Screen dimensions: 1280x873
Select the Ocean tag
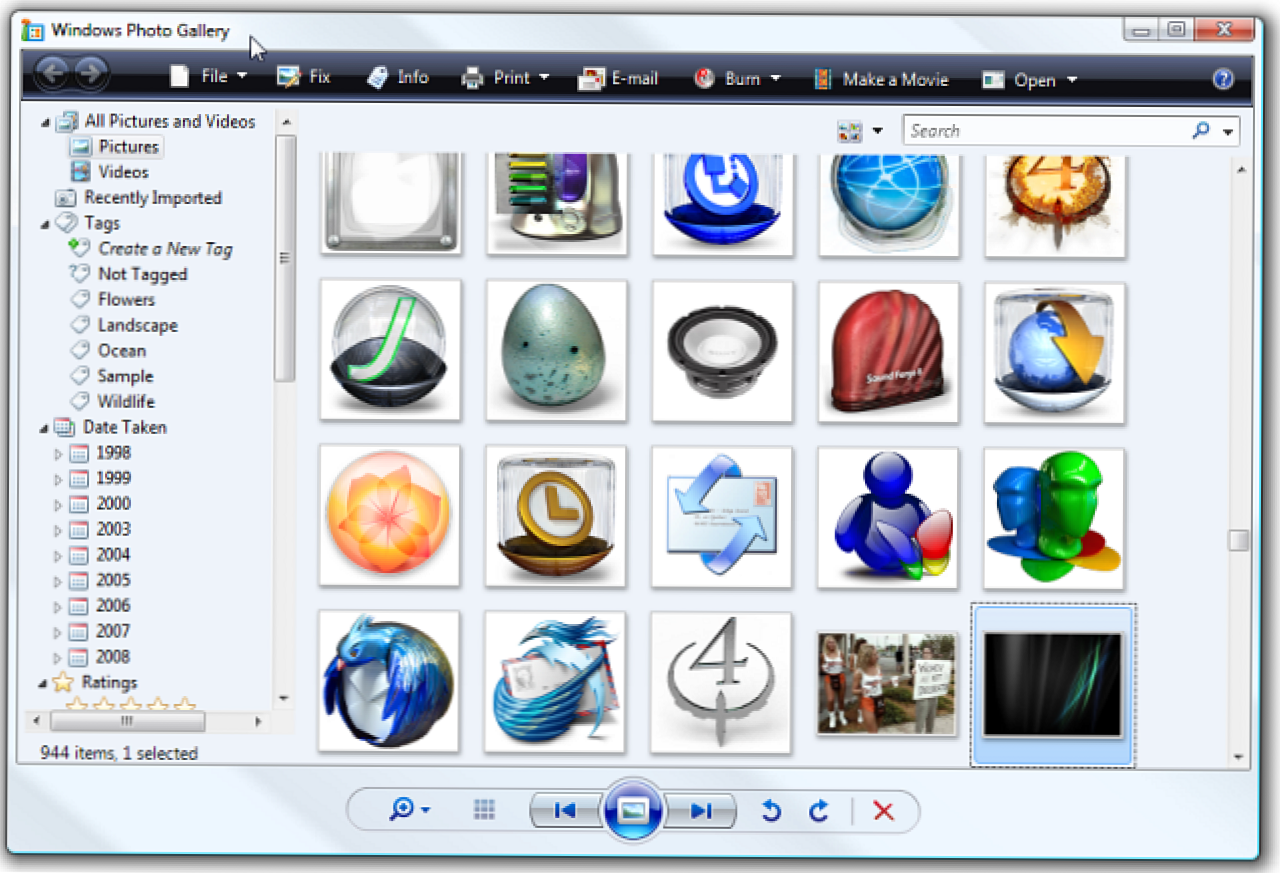(x=108, y=350)
